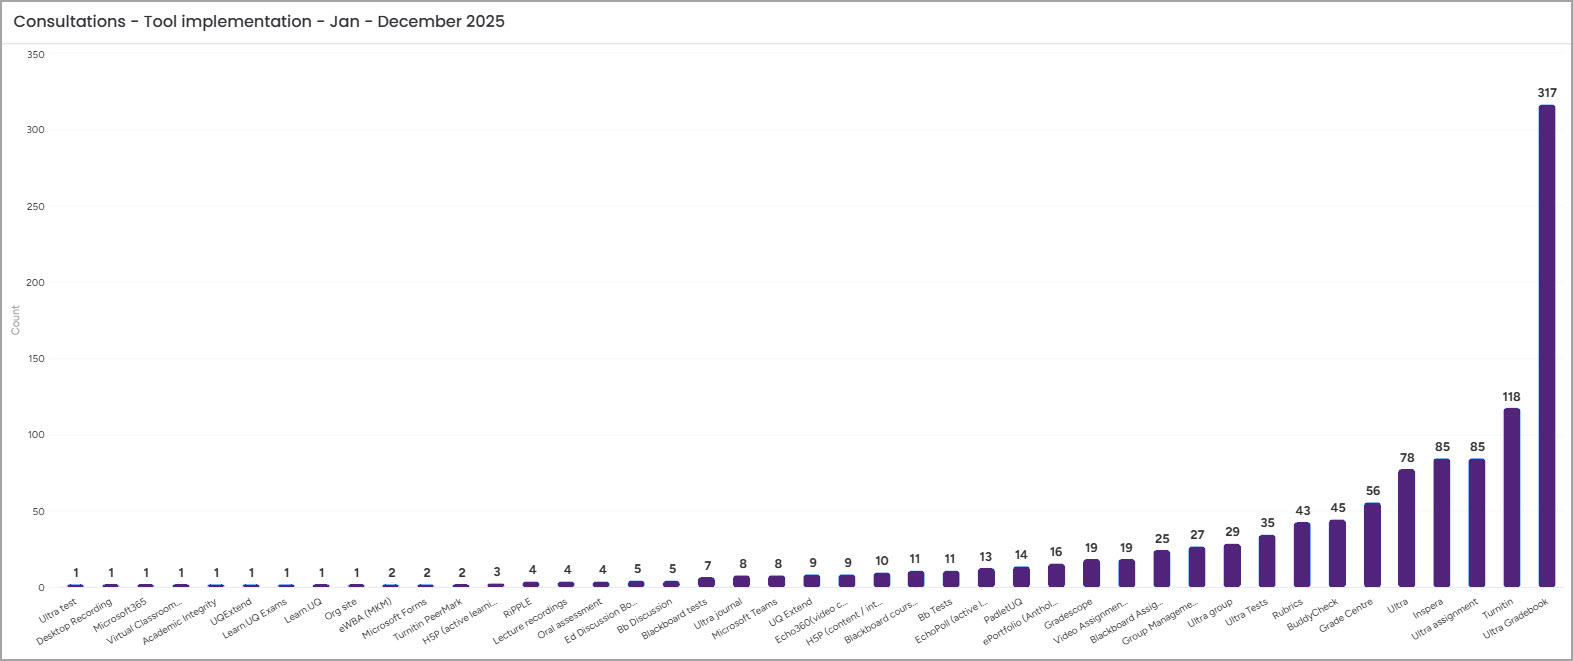Click the Ultra group bar showing 29
Screen dimensions: 1573x661
(x=1232, y=565)
